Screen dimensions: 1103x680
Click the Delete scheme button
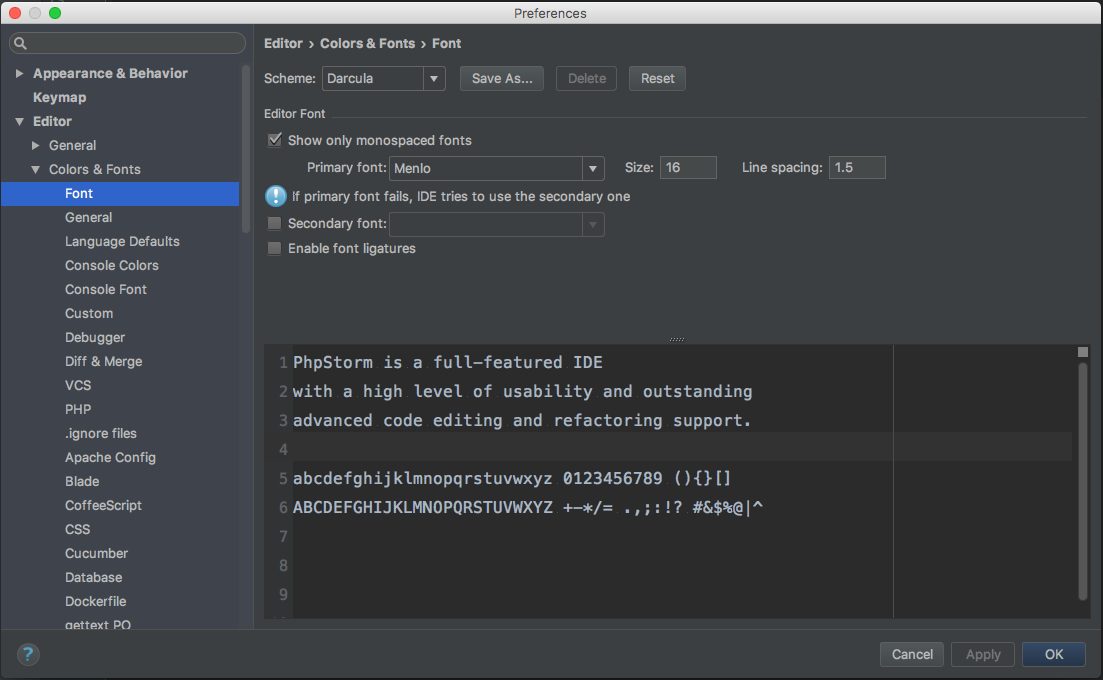coord(587,78)
